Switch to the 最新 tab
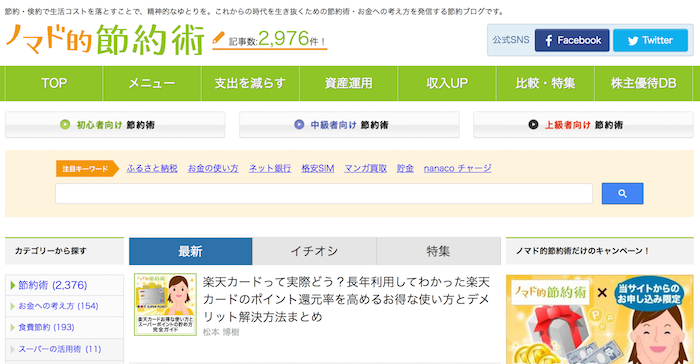This screenshot has height=364, width=700. 191,251
